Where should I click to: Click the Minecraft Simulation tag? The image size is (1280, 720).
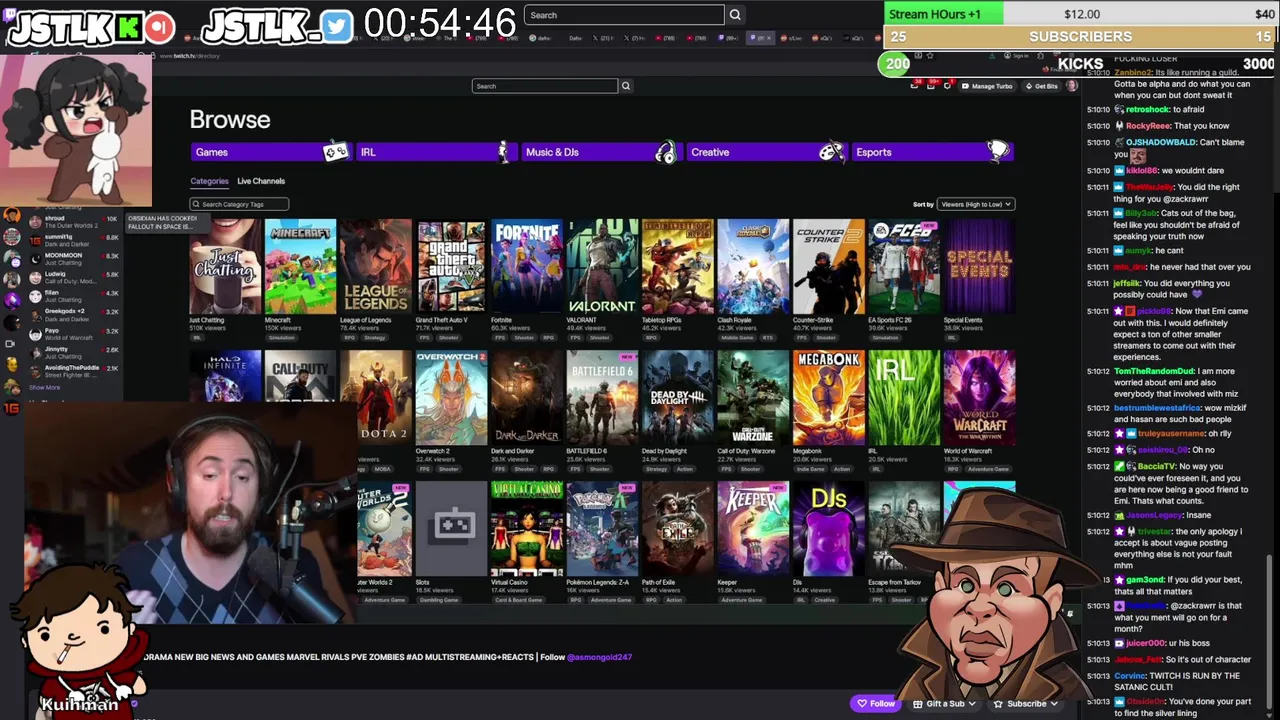pos(282,337)
